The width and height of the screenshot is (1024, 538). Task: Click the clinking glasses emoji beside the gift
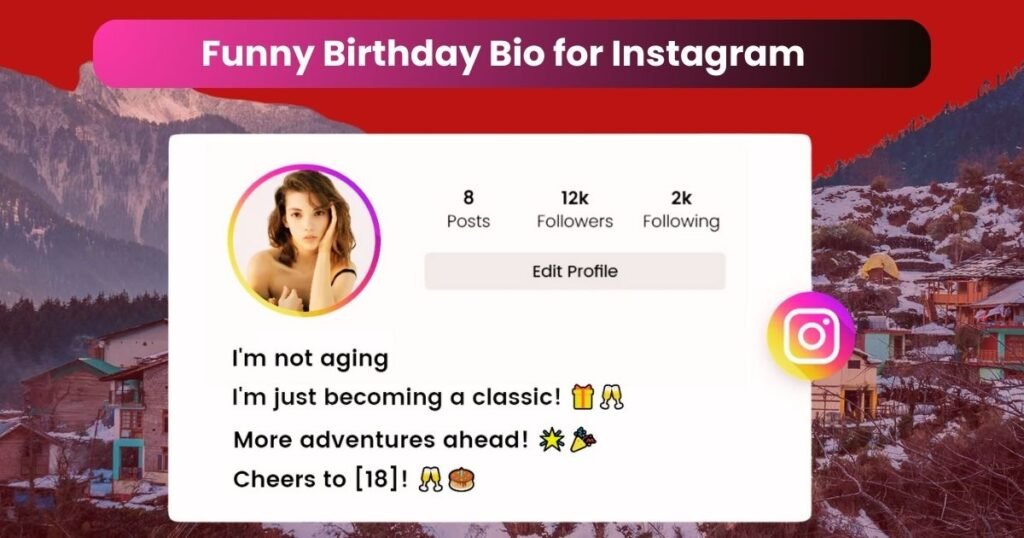611,397
